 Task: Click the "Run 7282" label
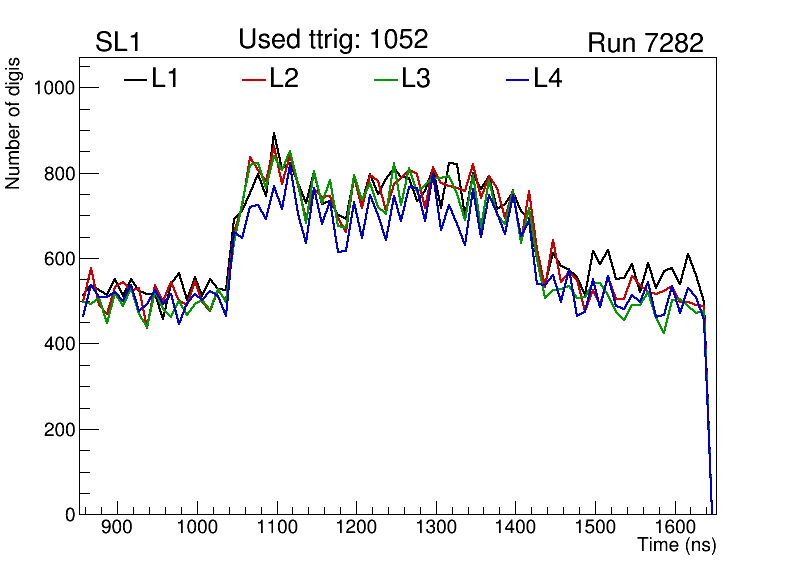tap(645, 43)
